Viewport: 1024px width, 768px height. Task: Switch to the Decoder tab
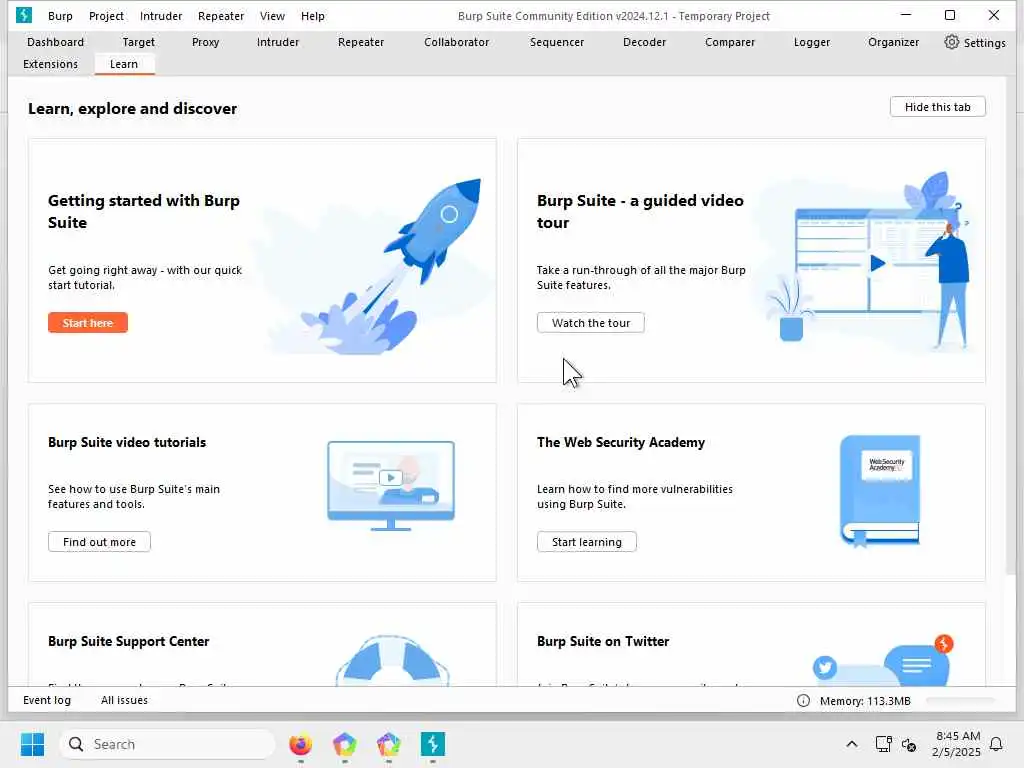point(645,42)
